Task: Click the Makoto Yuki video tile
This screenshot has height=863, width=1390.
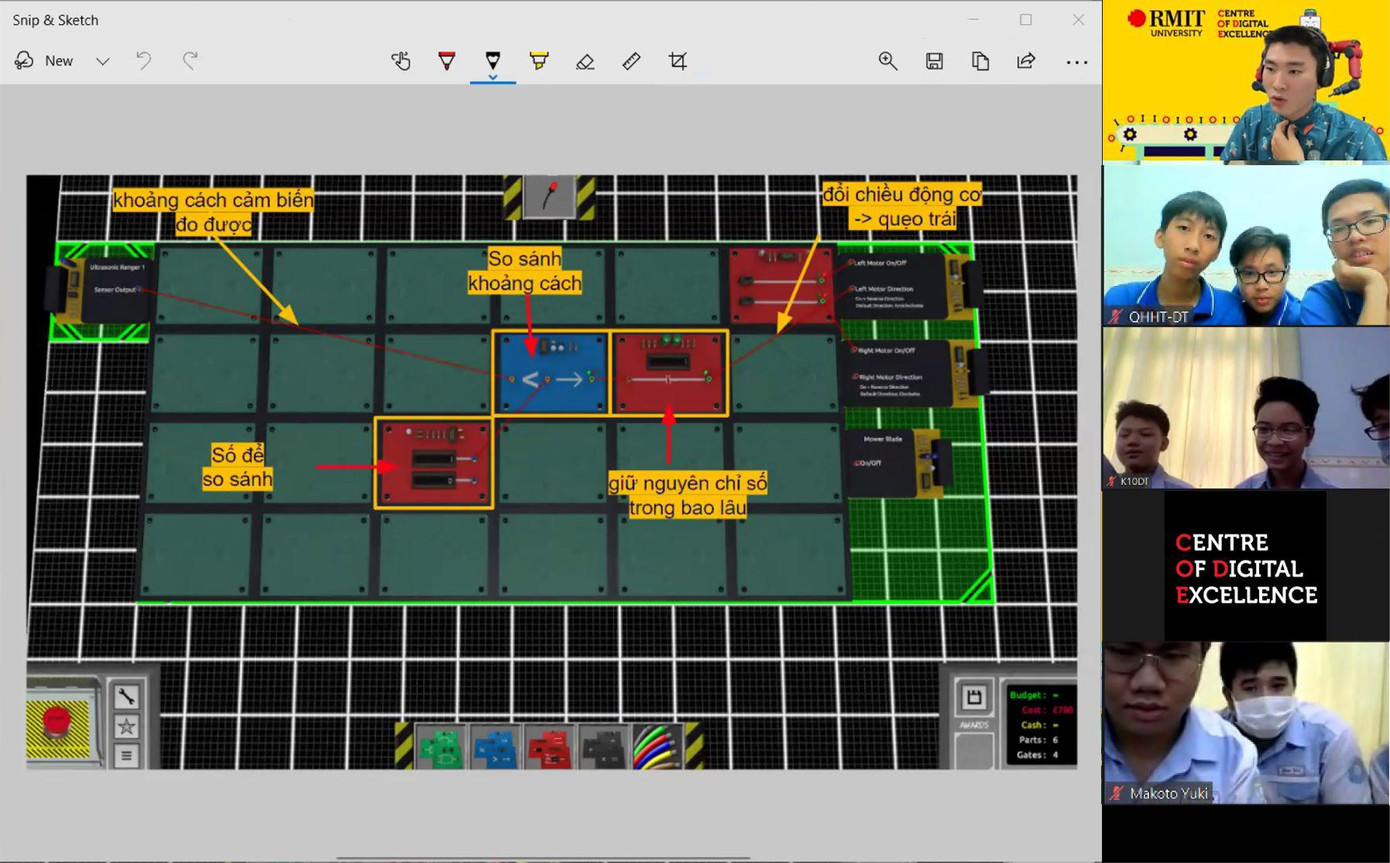Action: (1245, 722)
